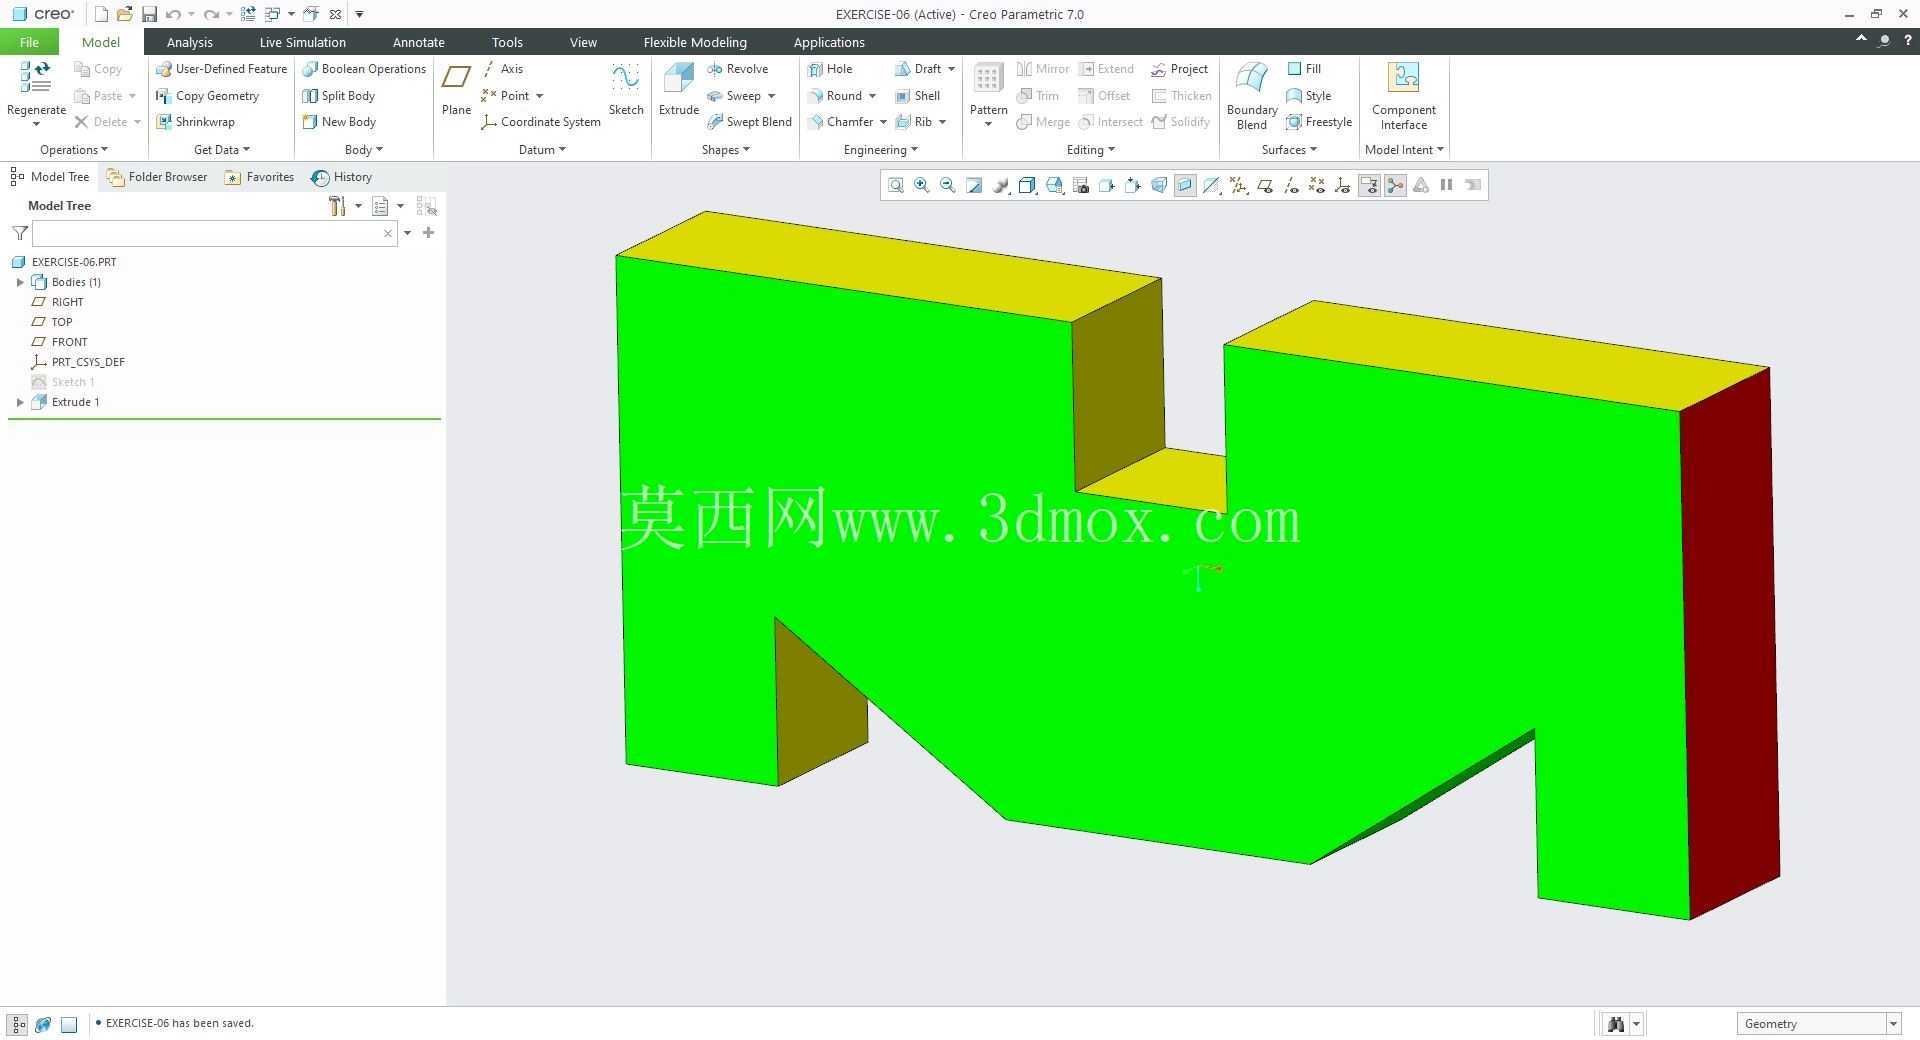Image resolution: width=1920 pixels, height=1040 pixels.
Task: Create a datum Plane
Action: coord(456,90)
